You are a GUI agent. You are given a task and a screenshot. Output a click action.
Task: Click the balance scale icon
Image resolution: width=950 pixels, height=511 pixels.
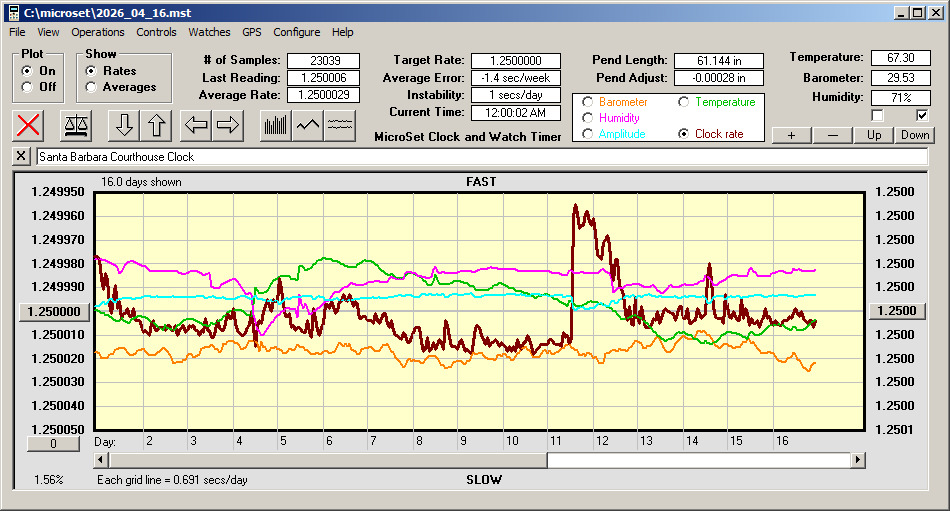click(x=76, y=125)
